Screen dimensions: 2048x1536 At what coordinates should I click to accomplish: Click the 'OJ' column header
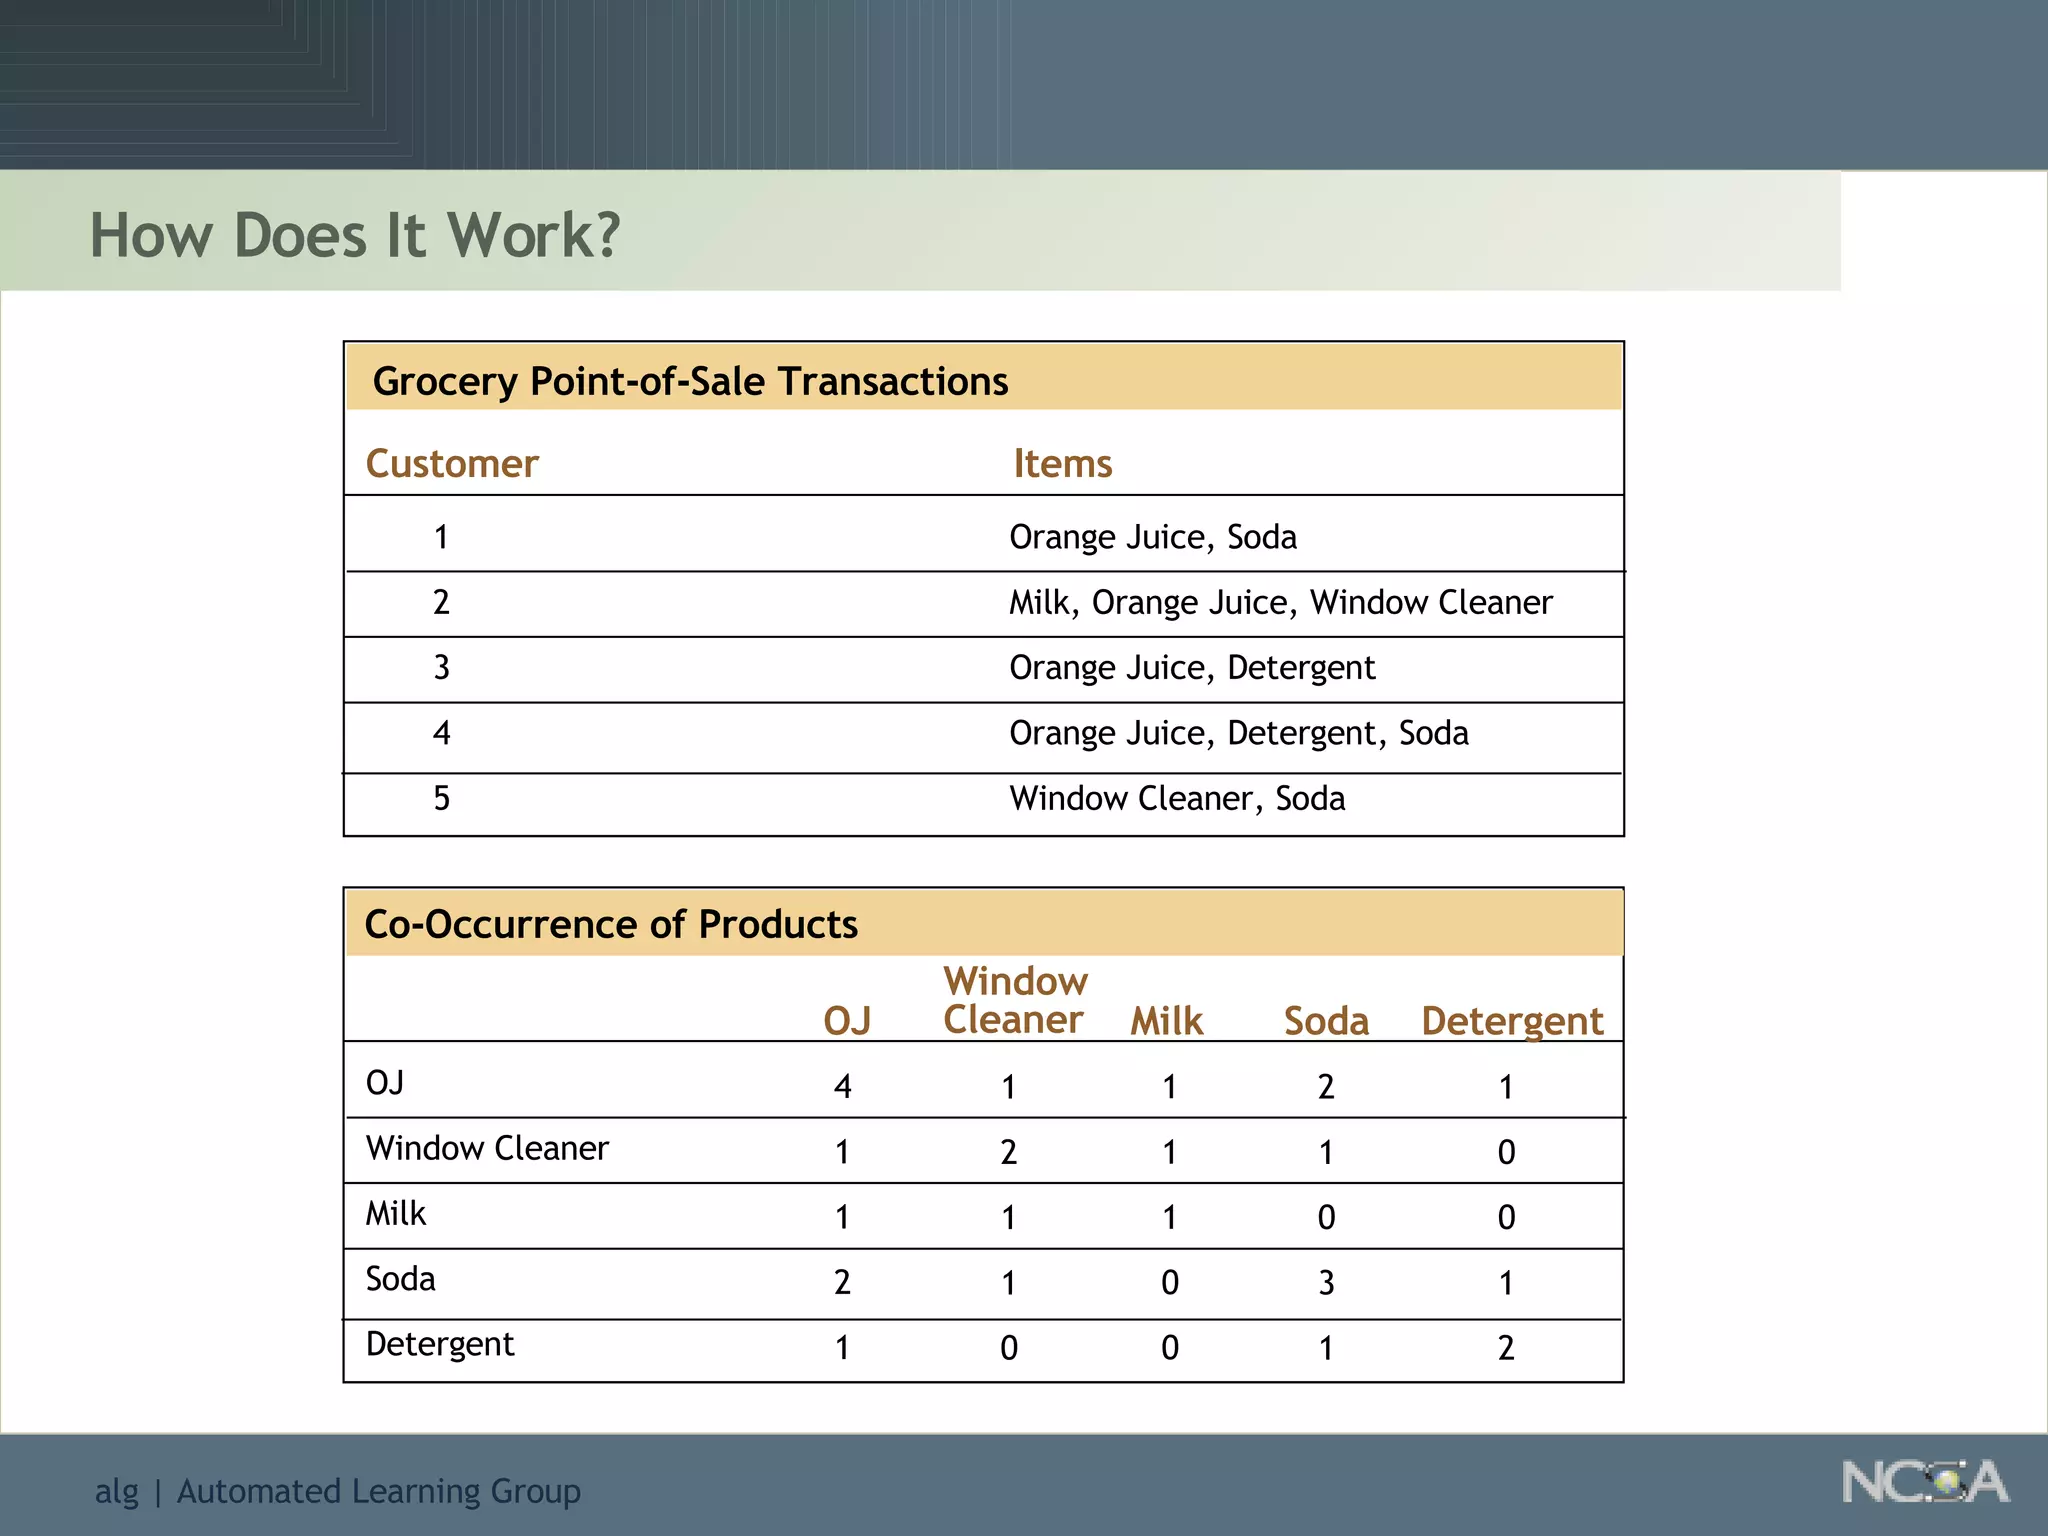pyautogui.click(x=846, y=1021)
